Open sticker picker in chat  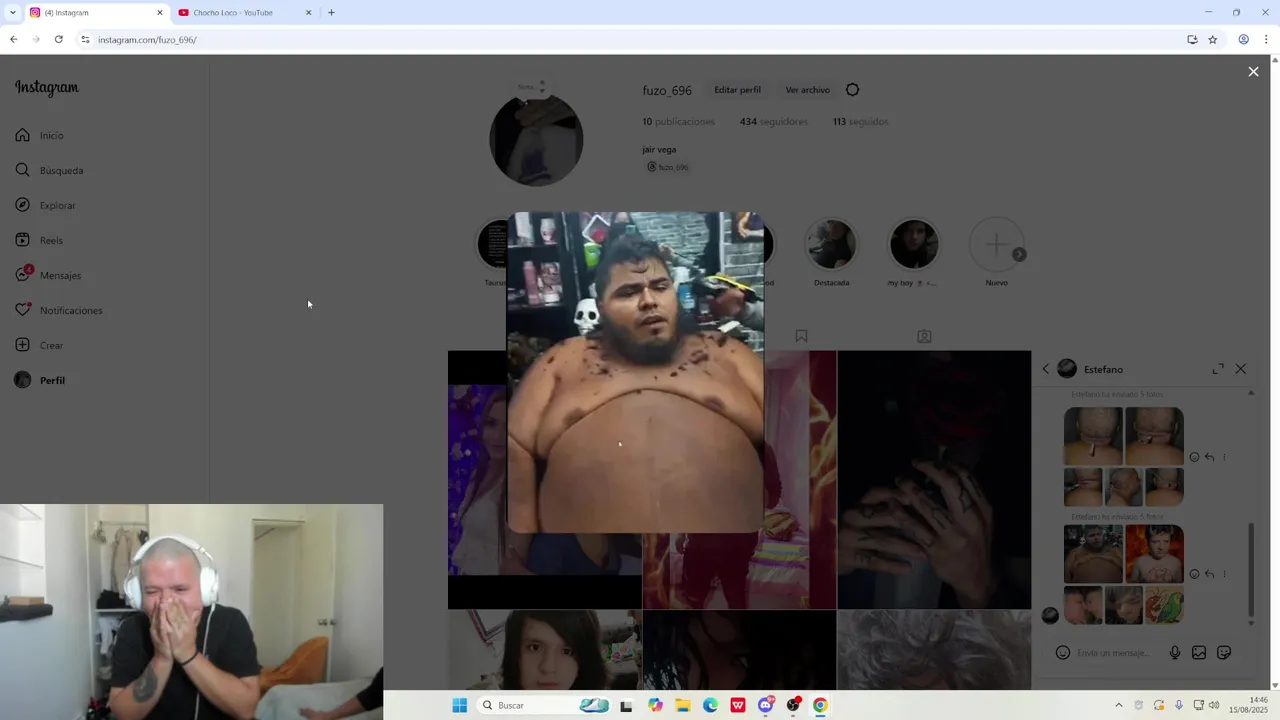pos(1224,653)
